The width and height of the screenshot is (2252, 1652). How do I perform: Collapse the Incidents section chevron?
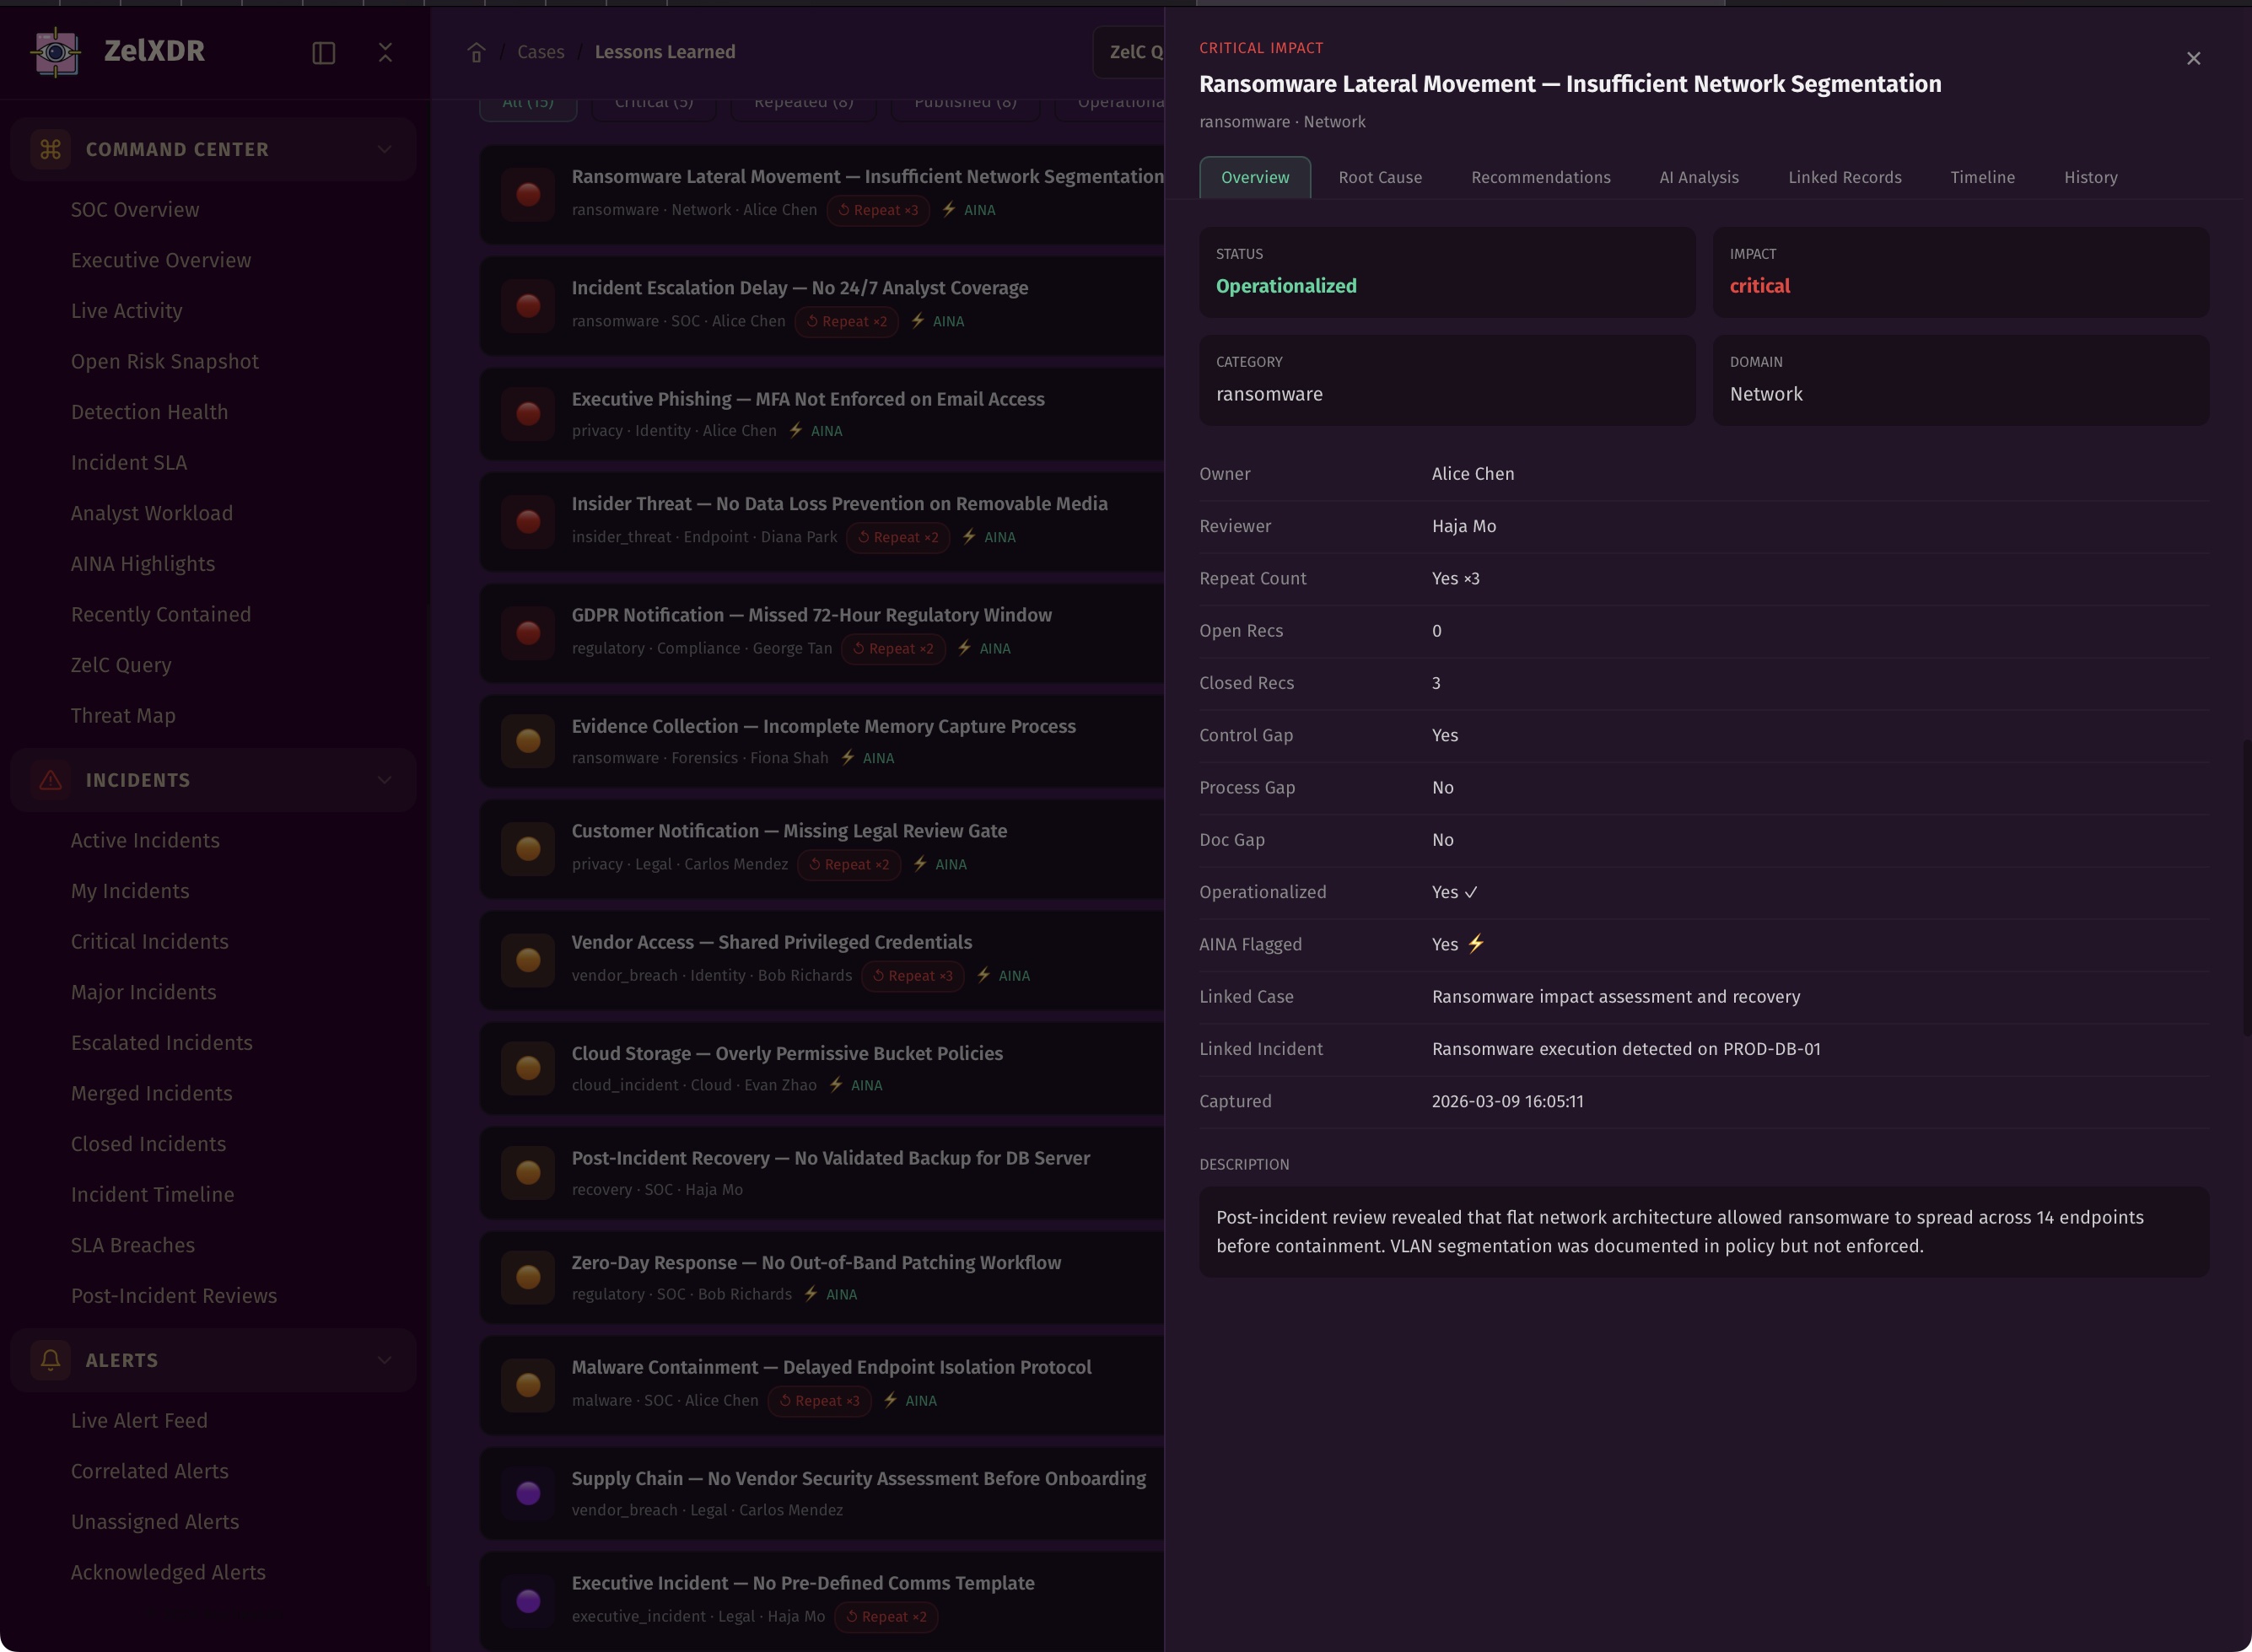(384, 780)
